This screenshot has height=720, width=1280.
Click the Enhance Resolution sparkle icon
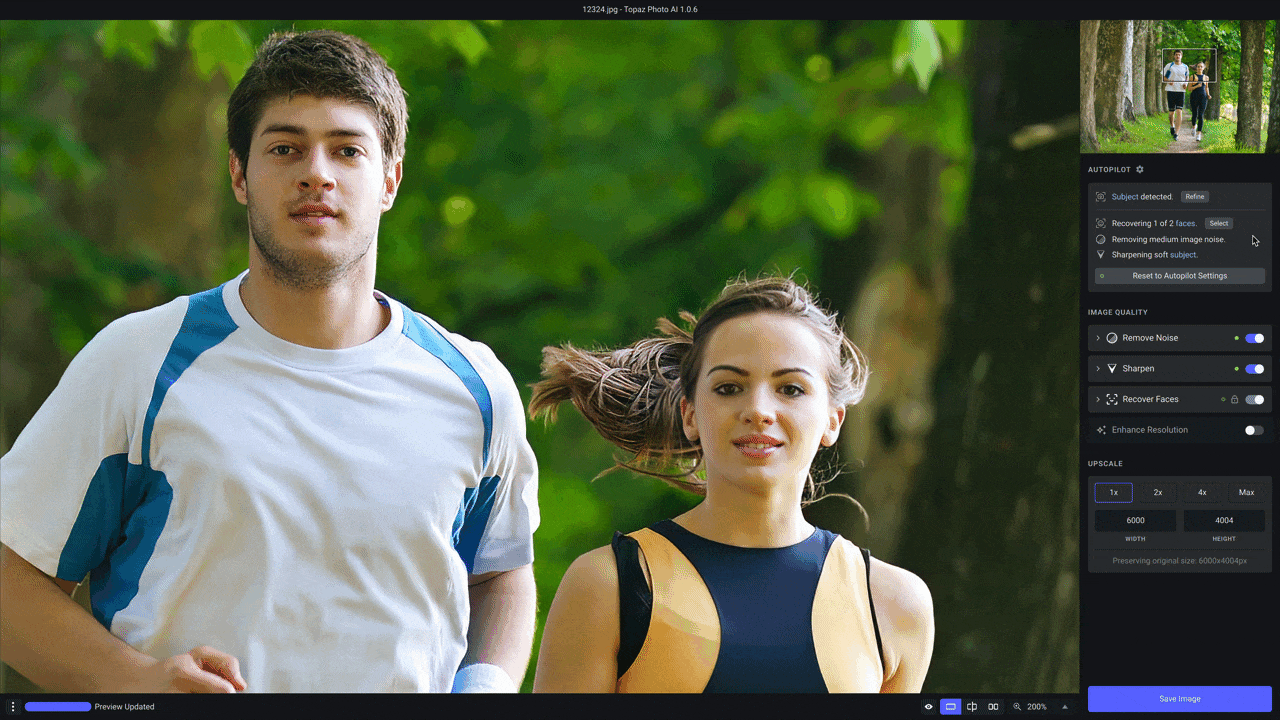pos(1101,430)
